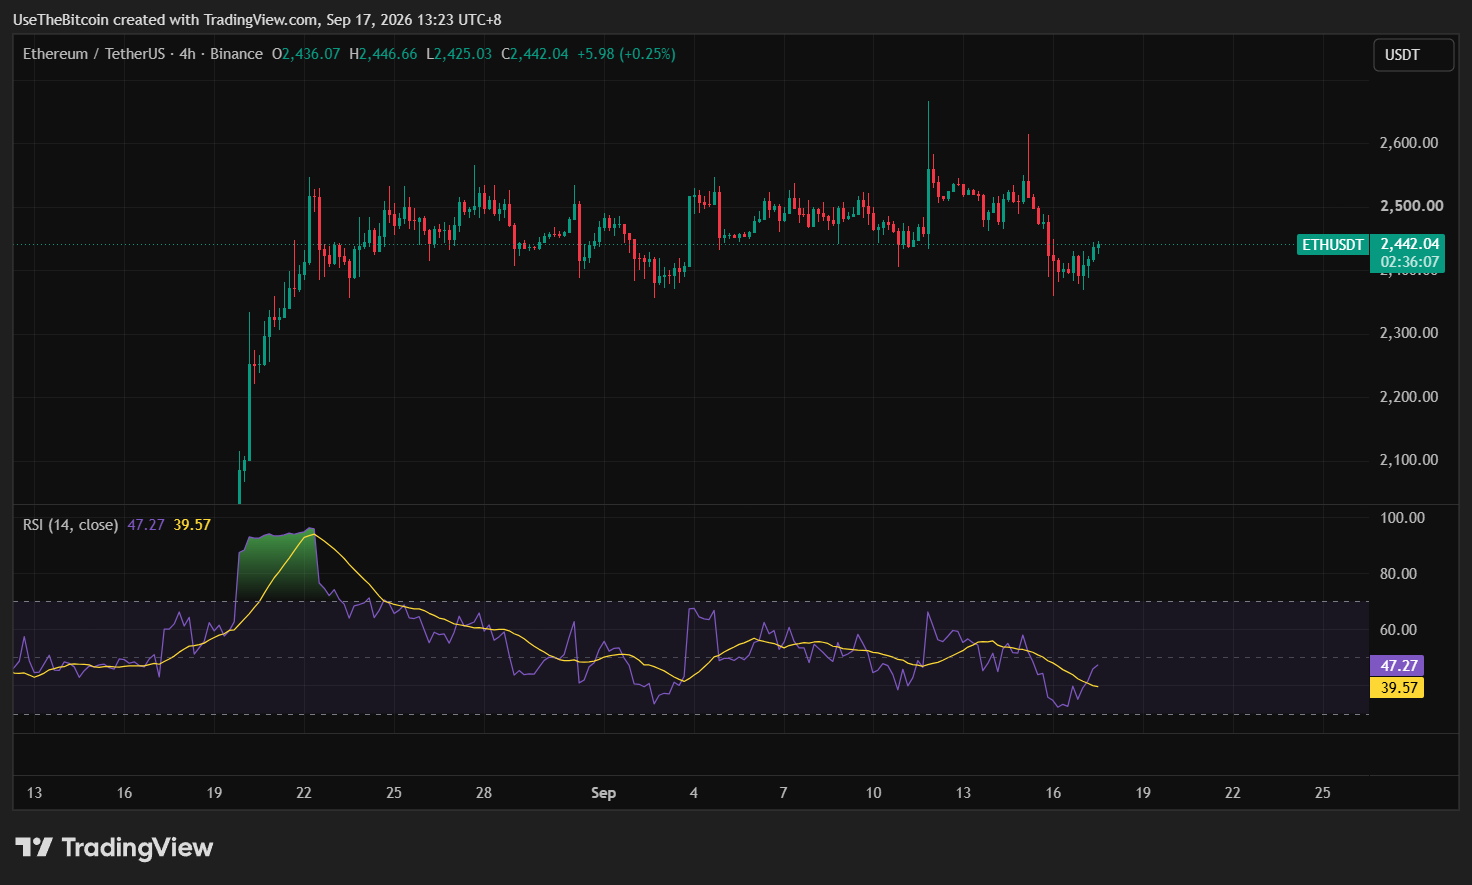Screen dimensions: 1472x885
Task: Select the RSI (14, close) indicator legend
Action: 71,525
